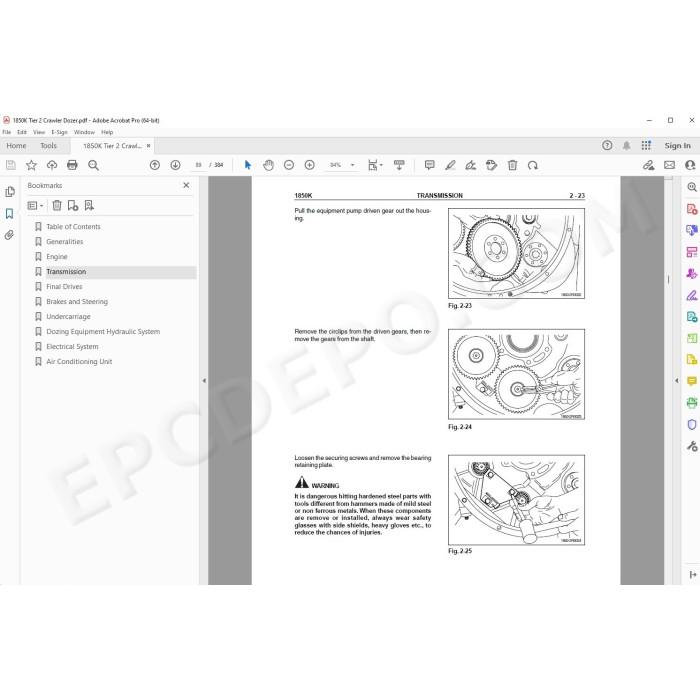This screenshot has height=700, width=700.
Task: Open search tools magnifier in right pane
Action: pos(692,187)
